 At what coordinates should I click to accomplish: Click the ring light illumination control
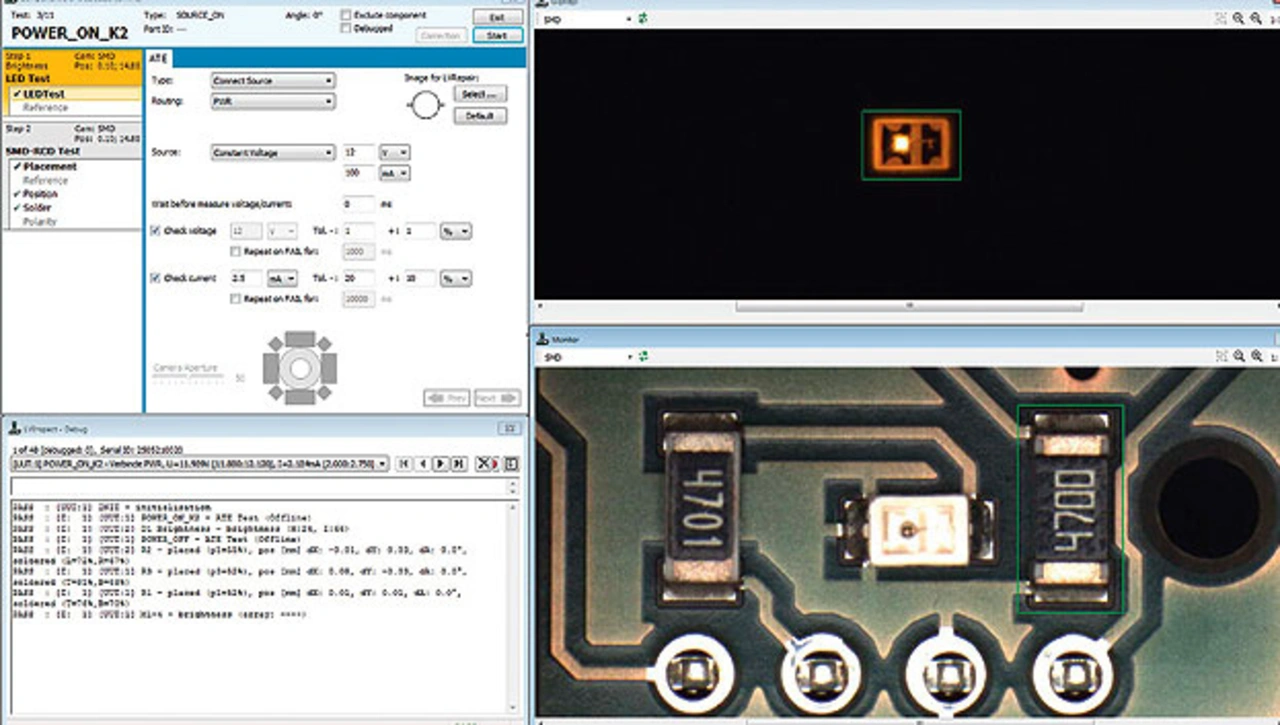click(299, 369)
